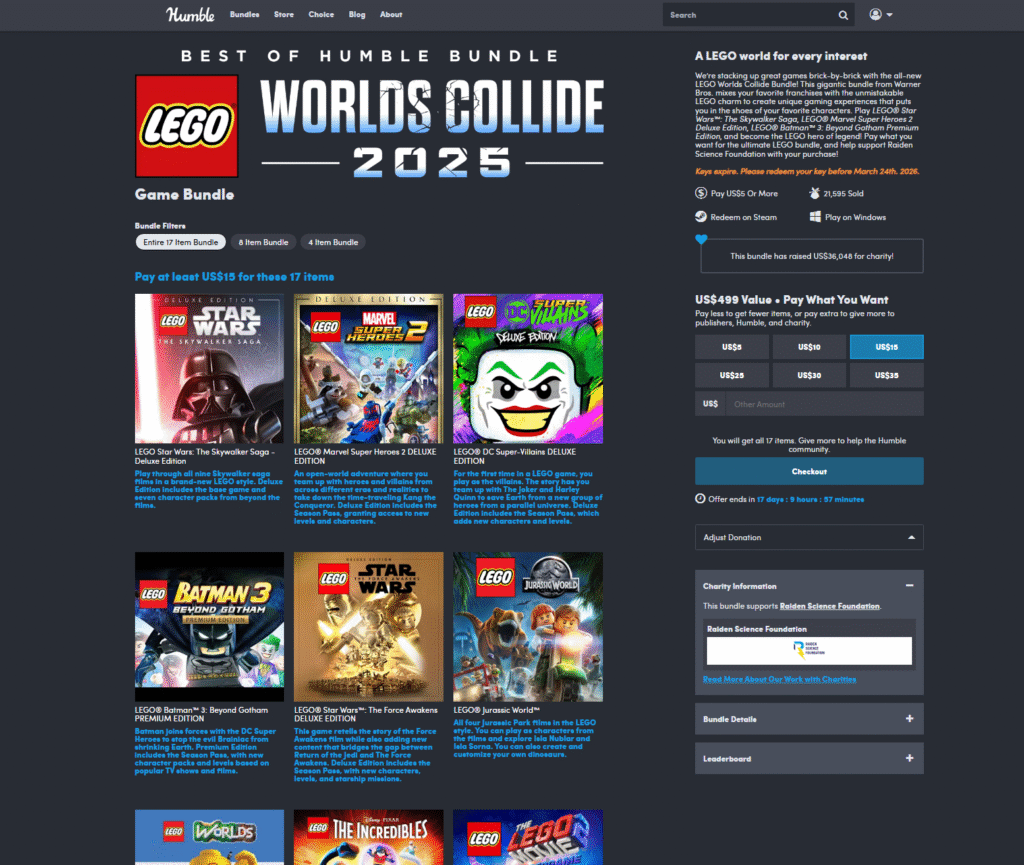Click the Steam redeem icon

point(701,217)
